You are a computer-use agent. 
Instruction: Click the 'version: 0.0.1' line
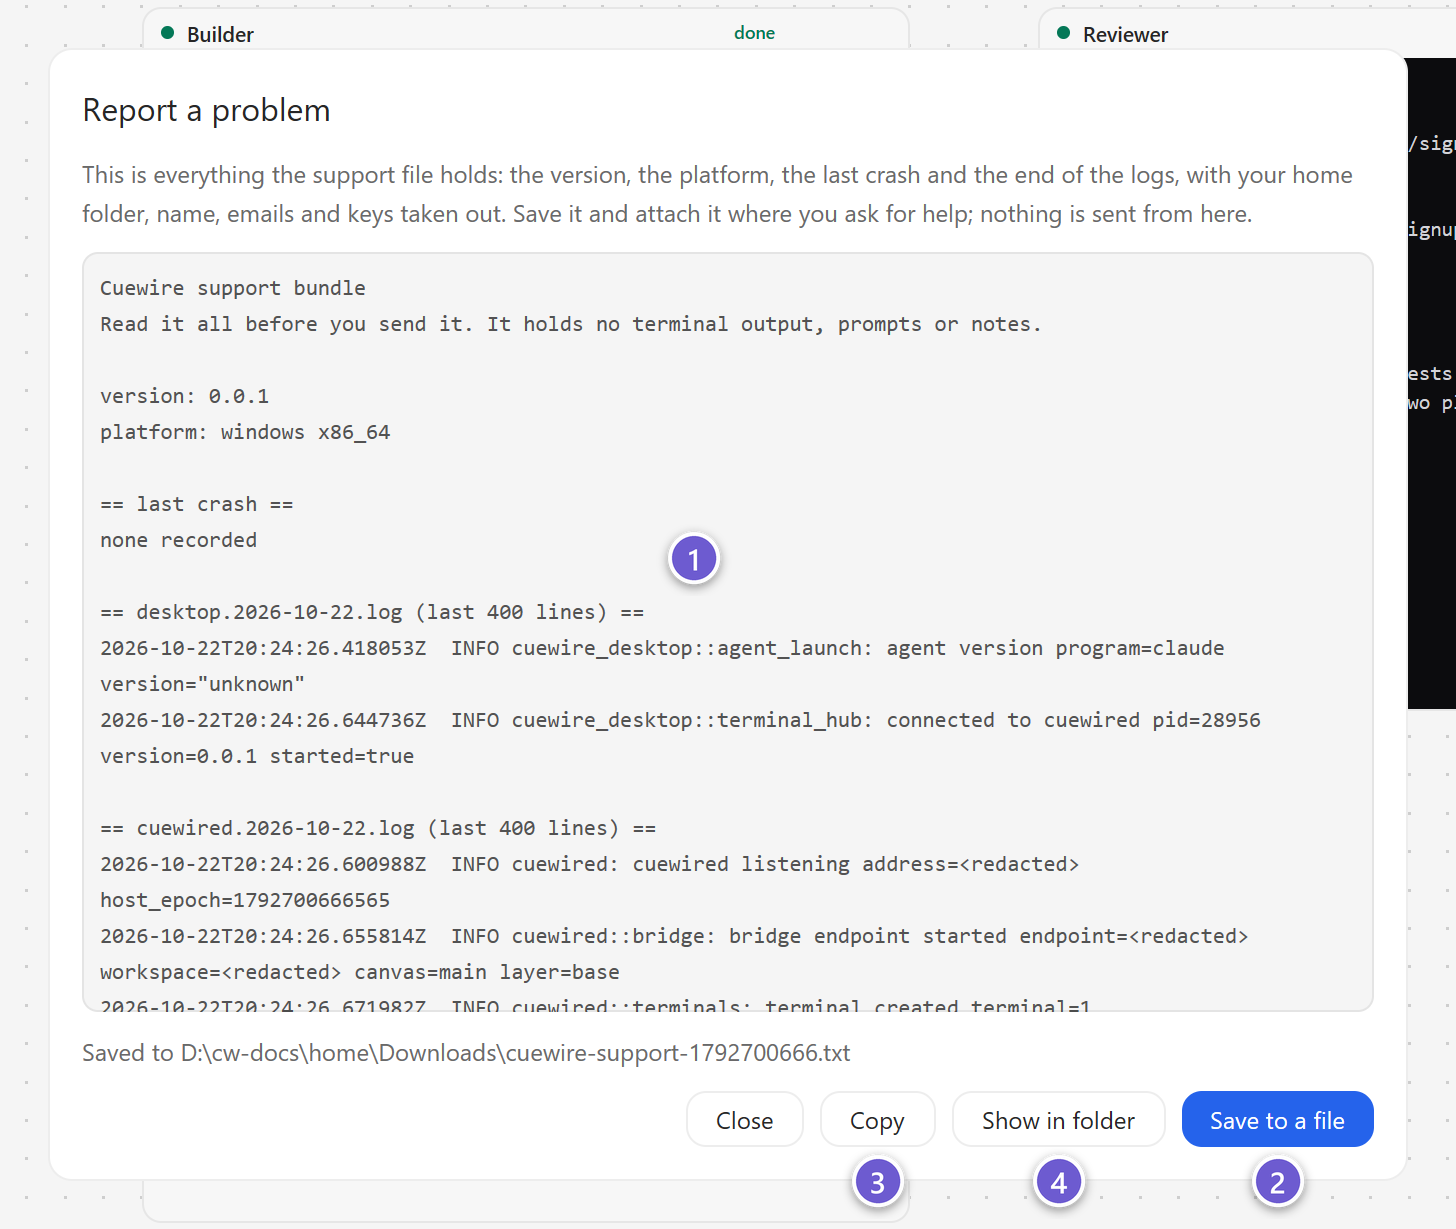coord(185,396)
